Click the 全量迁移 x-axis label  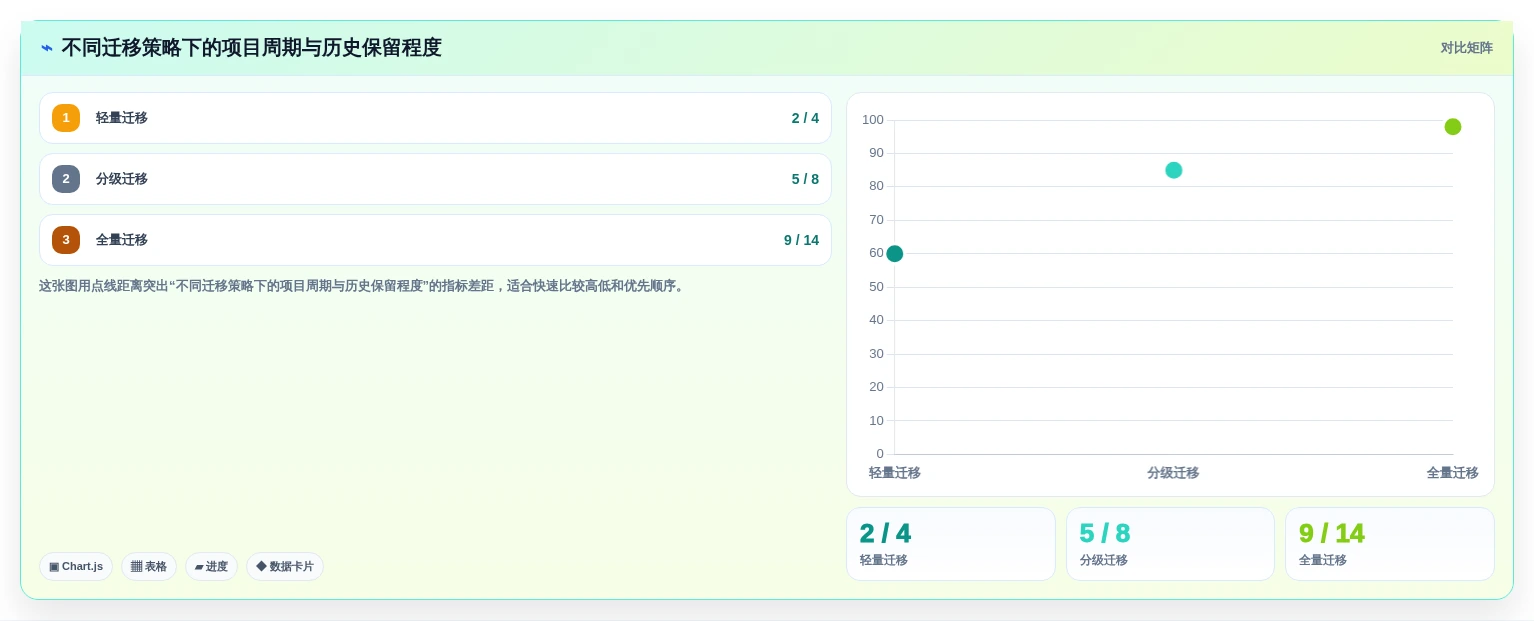1452,473
